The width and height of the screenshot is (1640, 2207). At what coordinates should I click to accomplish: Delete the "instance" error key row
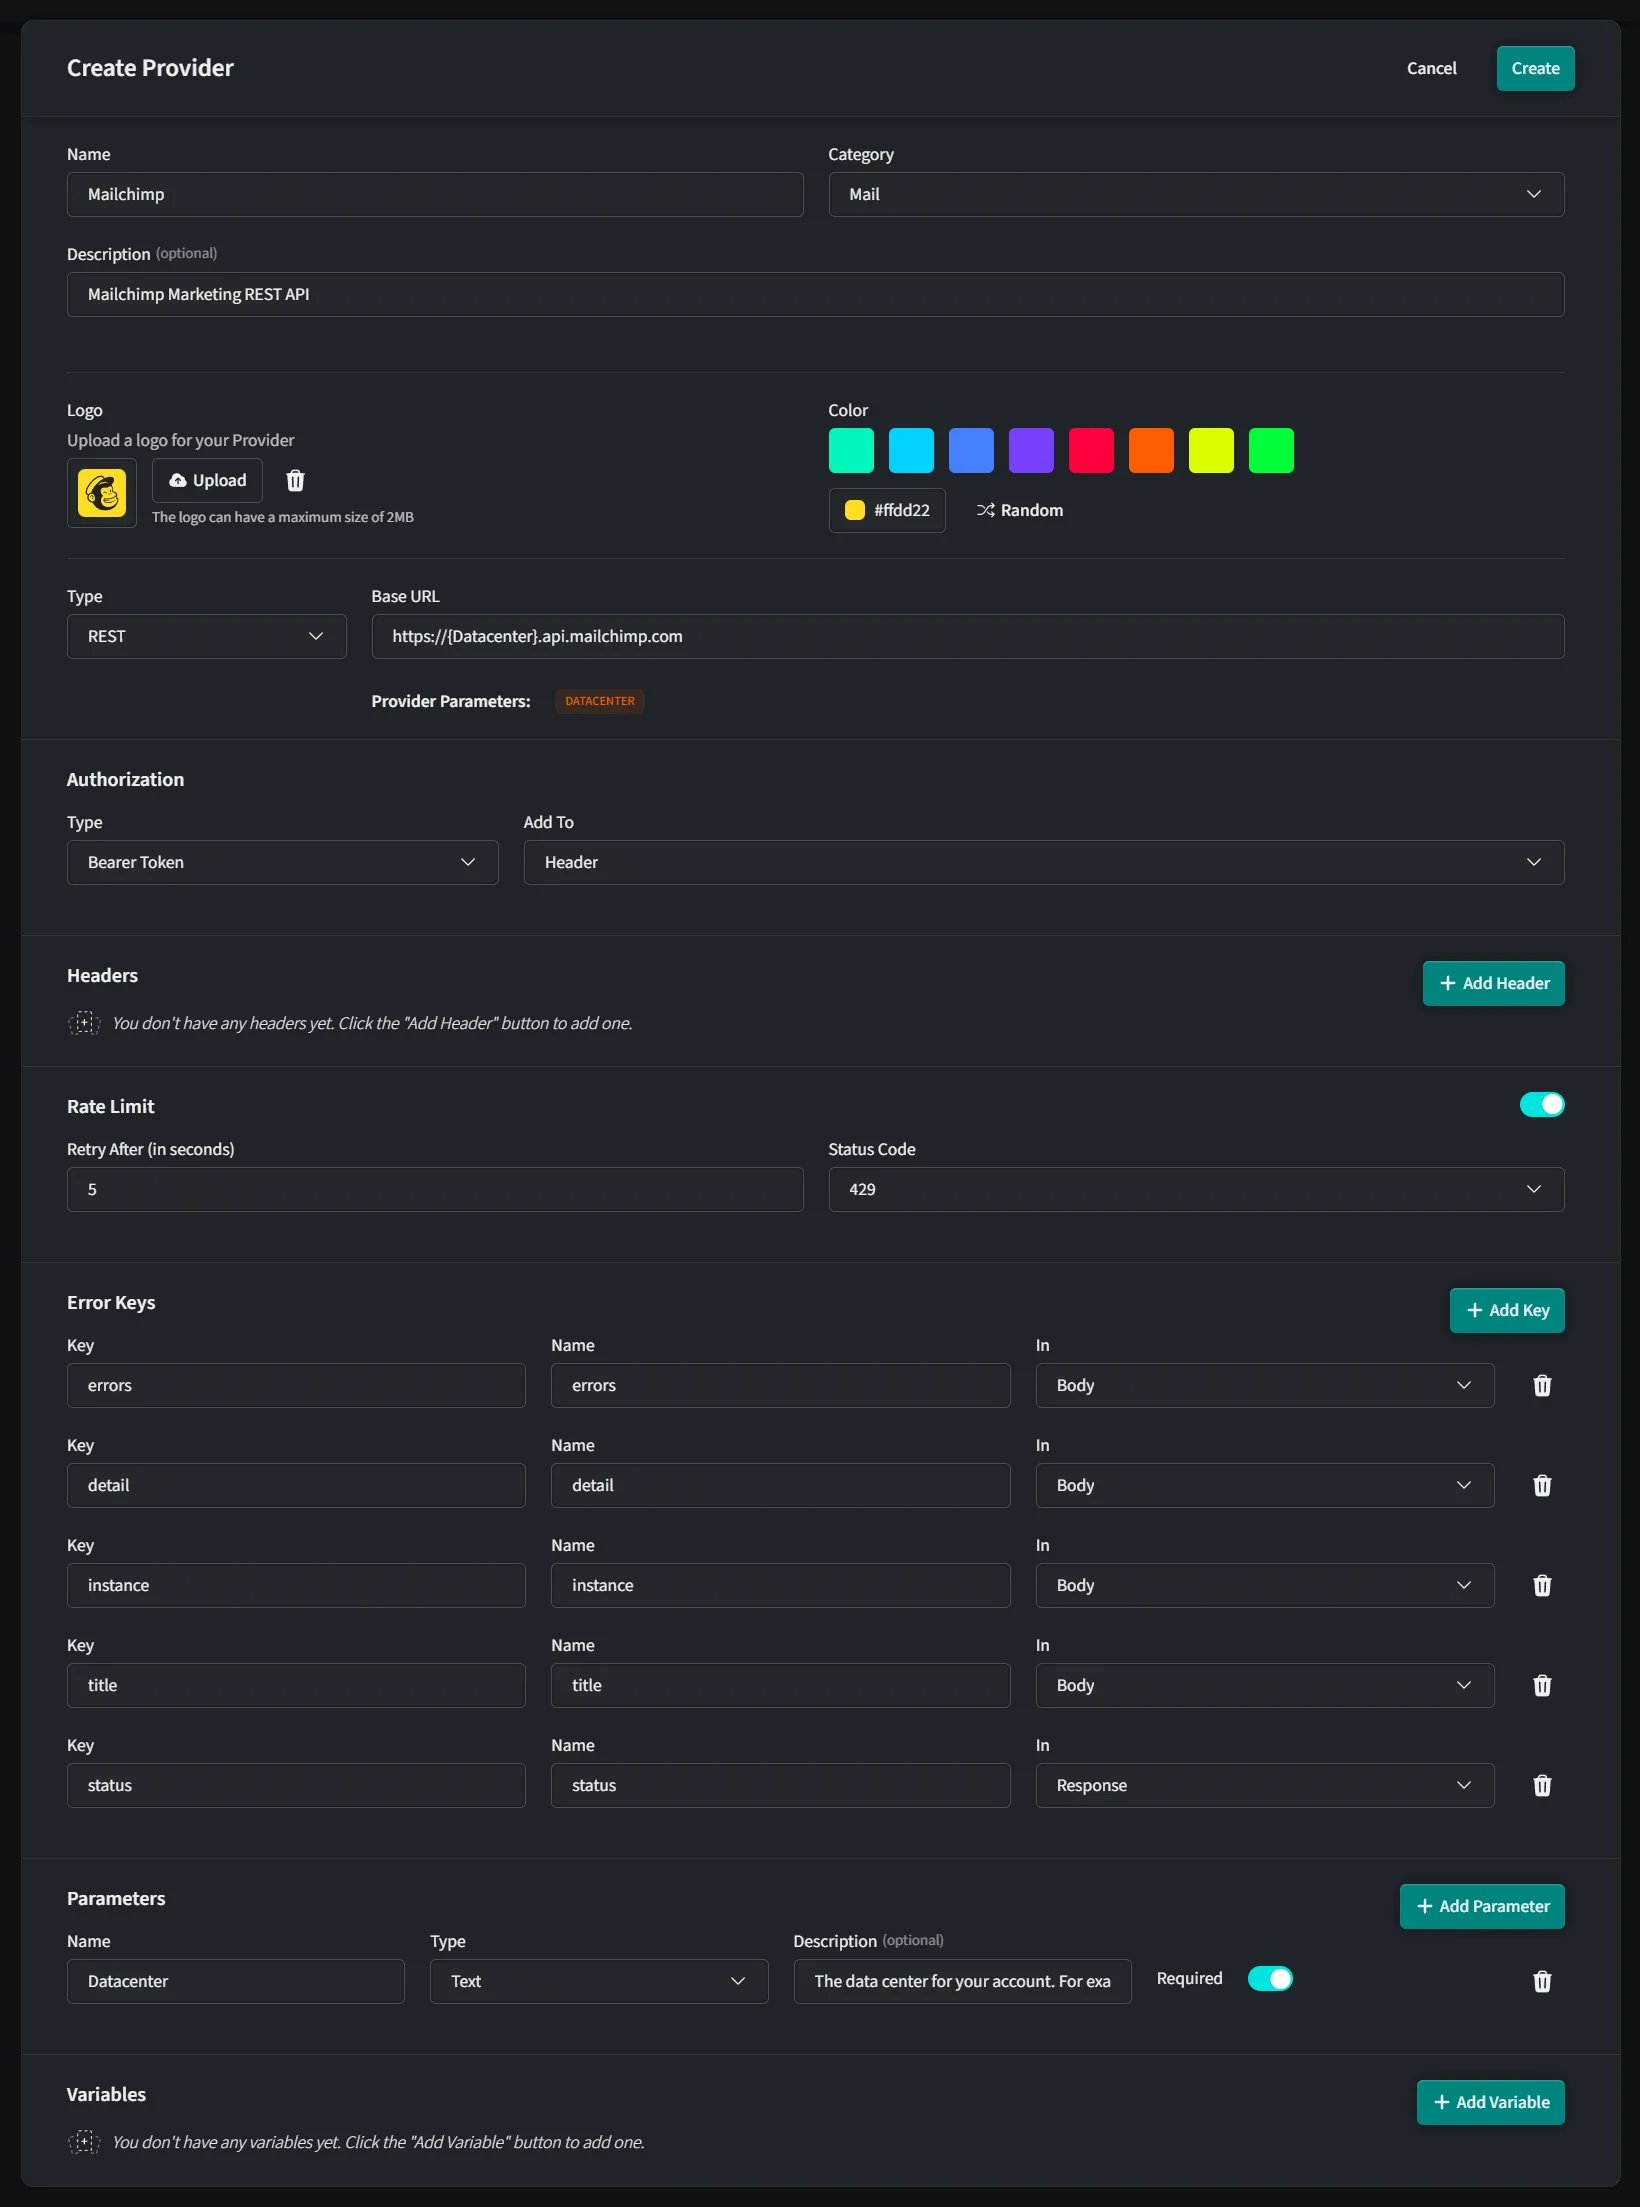(1541, 1586)
